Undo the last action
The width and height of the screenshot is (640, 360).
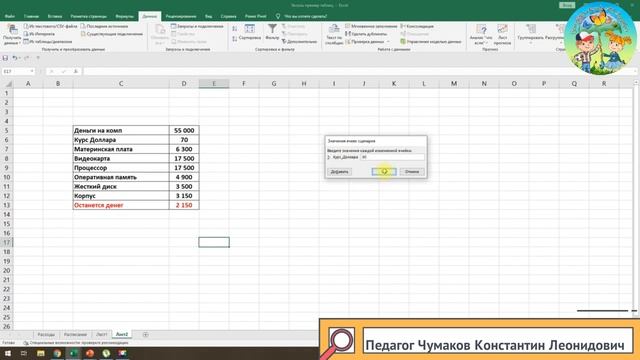tap(14, 58)
